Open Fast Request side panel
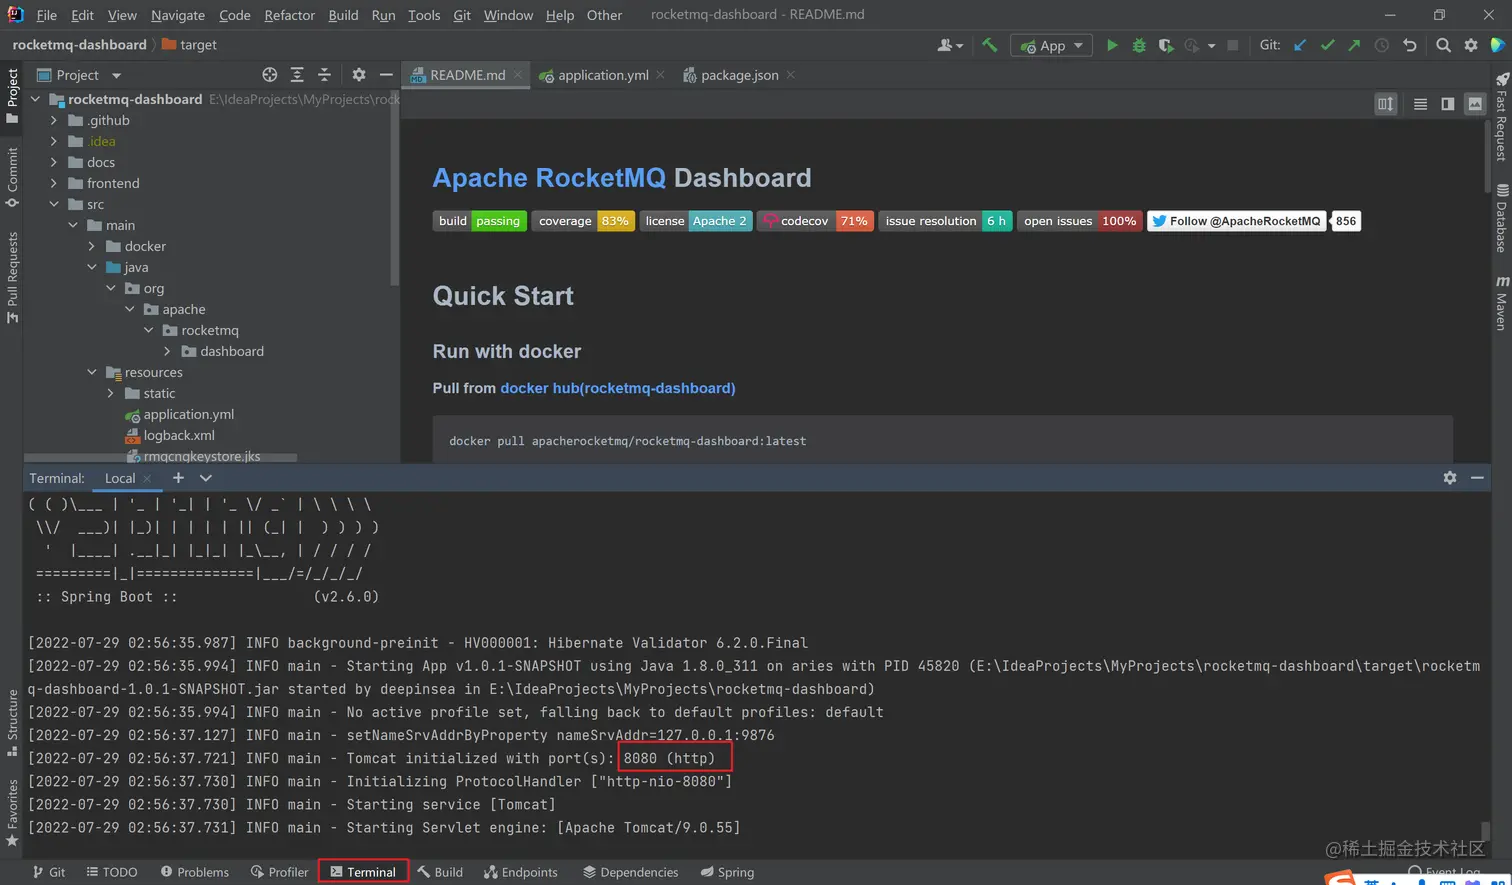This screenshot has height=885, width=1512. pos(1501,116)
